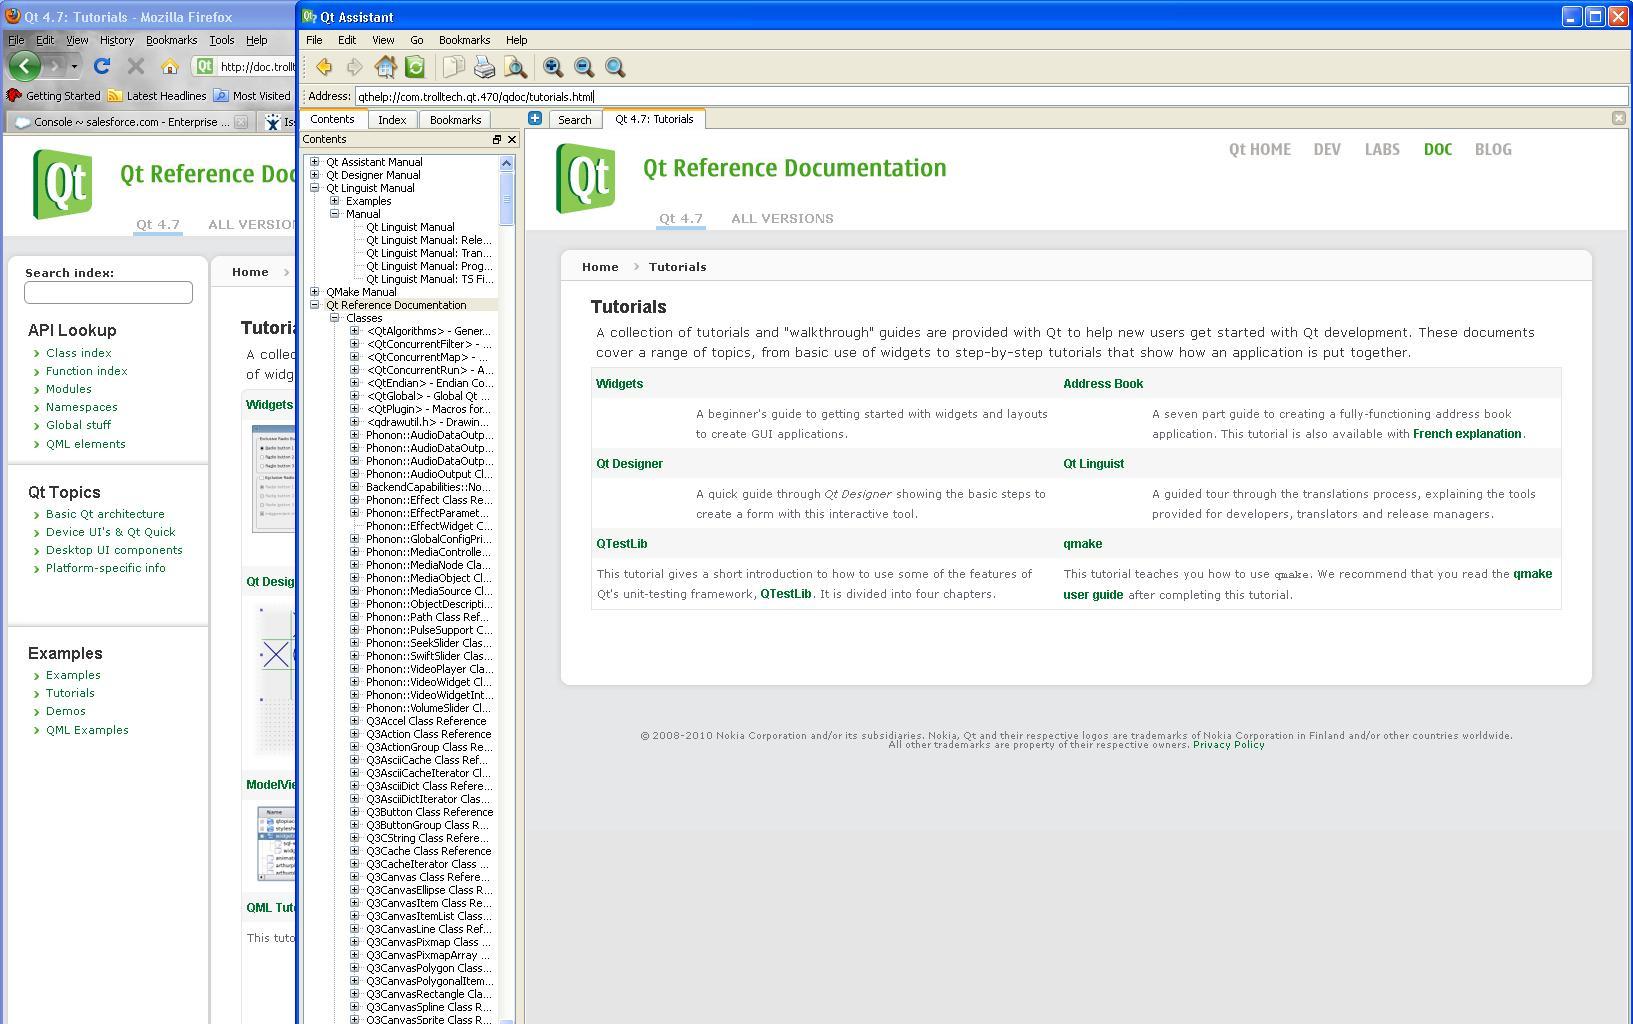Screen dimensions: 1633x1024
Task: Open Find in Text from the toolbar
Action: tap(515, 67)
